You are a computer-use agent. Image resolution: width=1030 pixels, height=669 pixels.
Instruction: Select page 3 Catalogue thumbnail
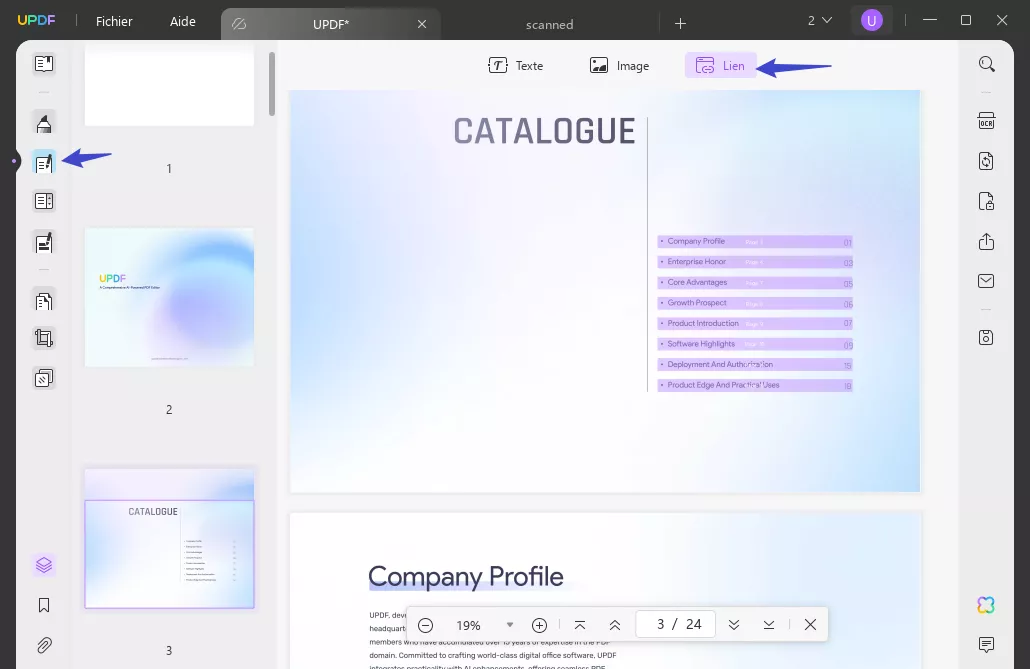[x=169, y=539]
